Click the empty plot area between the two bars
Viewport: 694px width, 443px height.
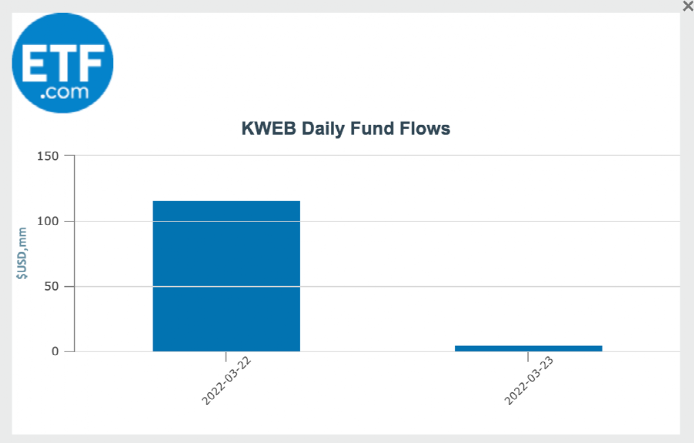point(377,250)
